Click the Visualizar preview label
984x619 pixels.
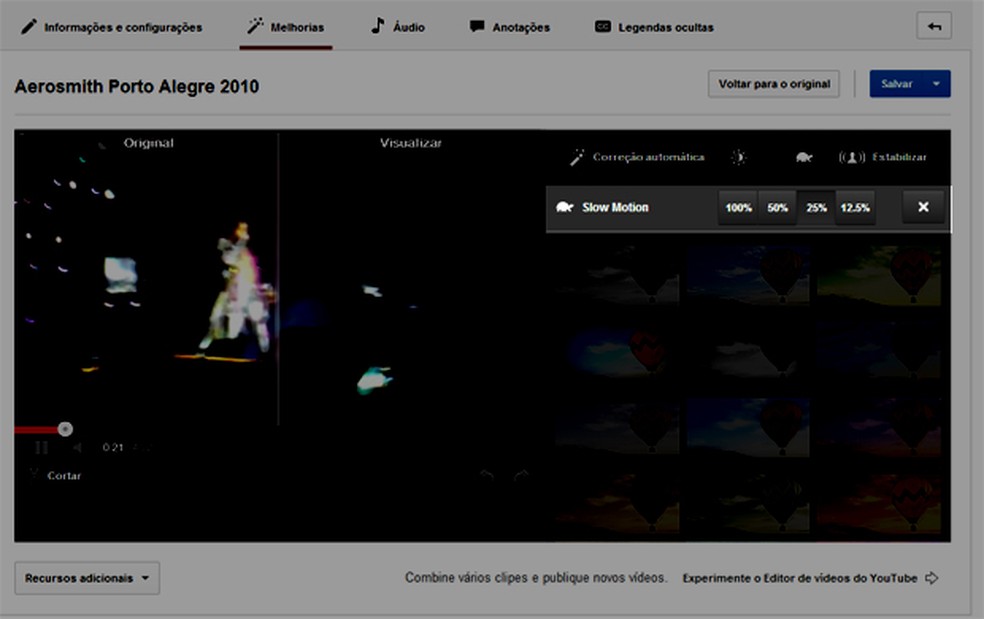coord(410,143)
